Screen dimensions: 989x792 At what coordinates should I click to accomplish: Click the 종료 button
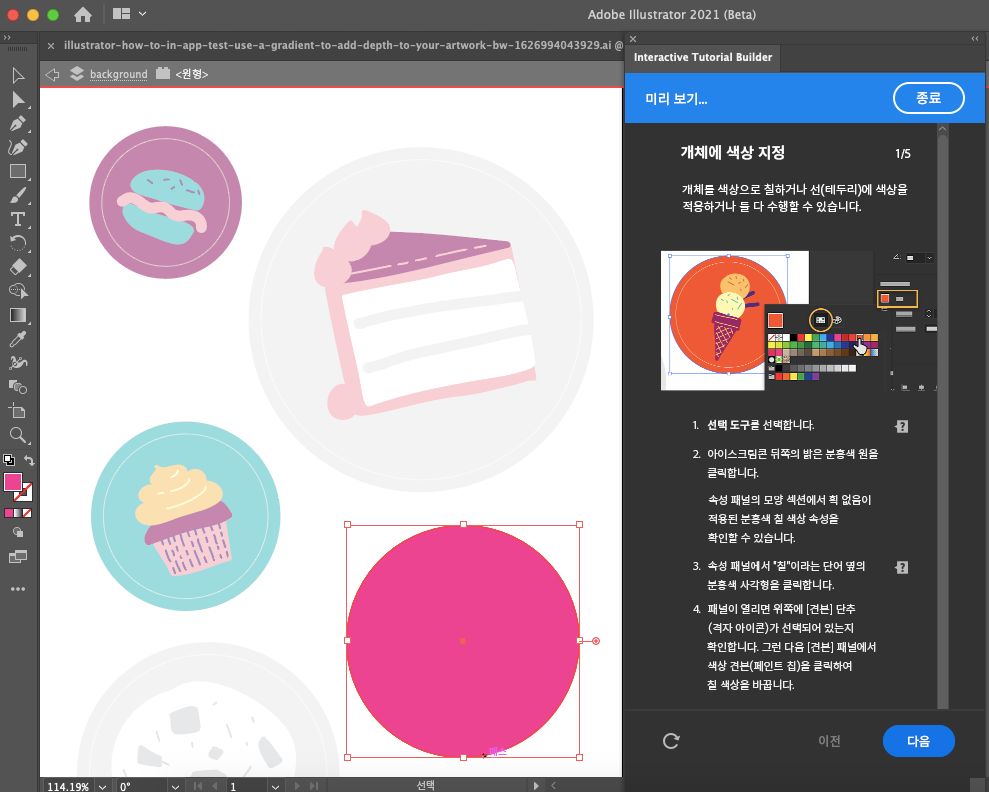point(928,98)
